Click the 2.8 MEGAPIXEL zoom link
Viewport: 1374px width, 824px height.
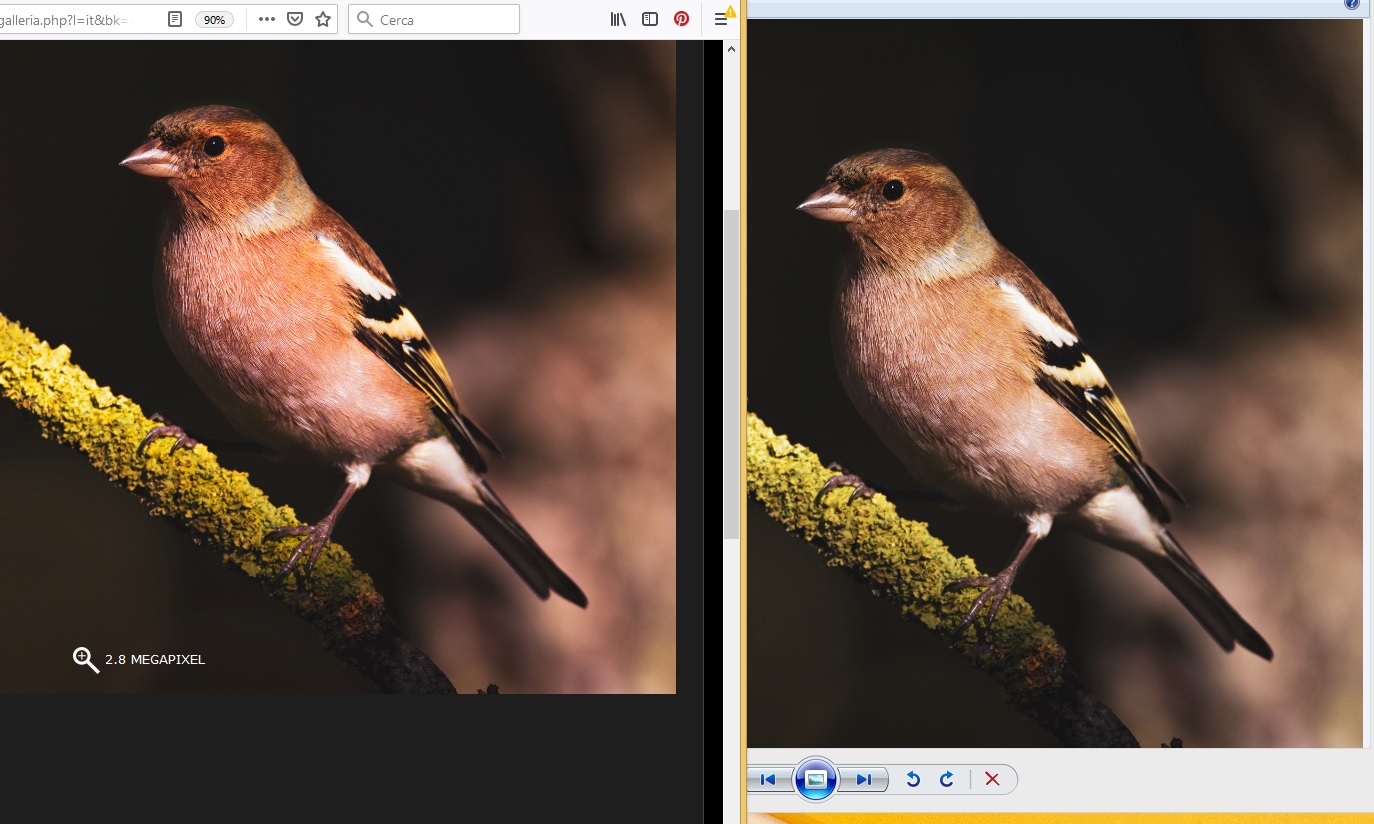pyautogui.click(x=155, y=660)
